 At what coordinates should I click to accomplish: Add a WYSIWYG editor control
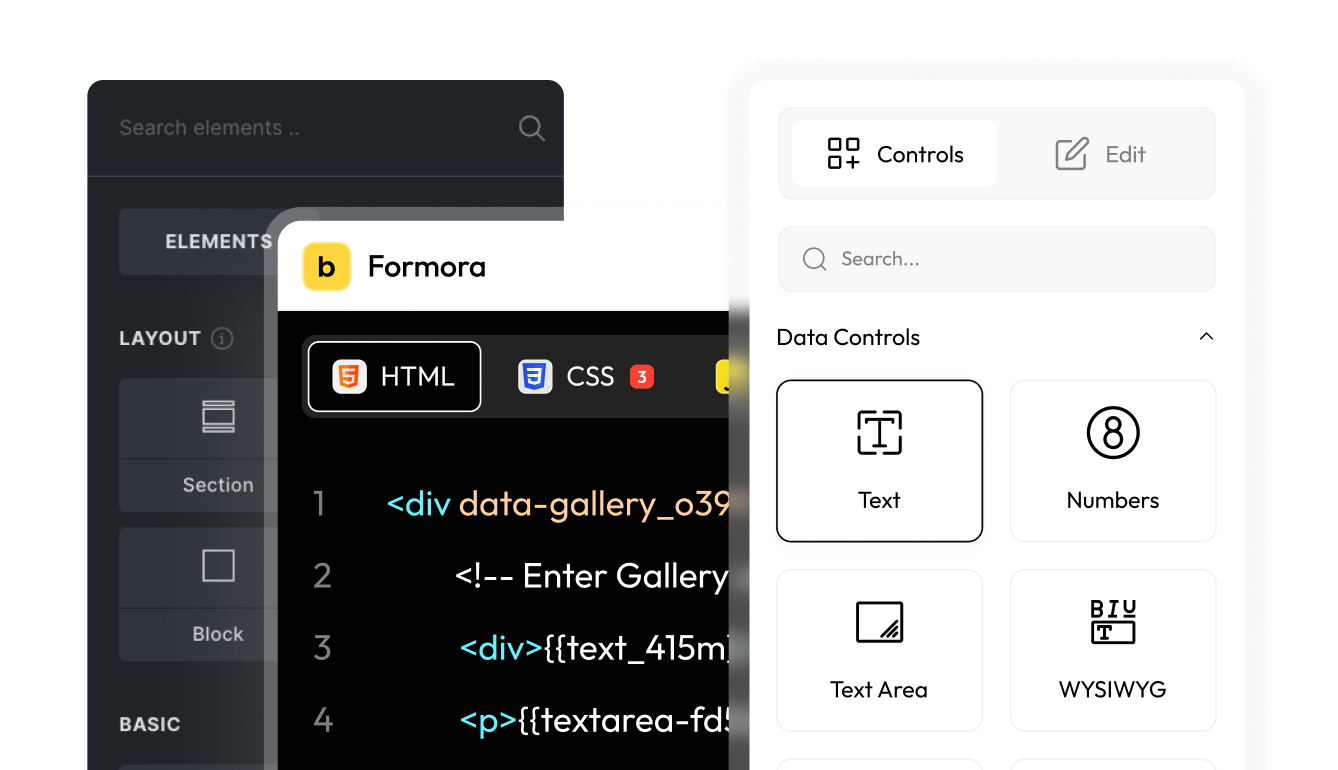pos(1112,650)
